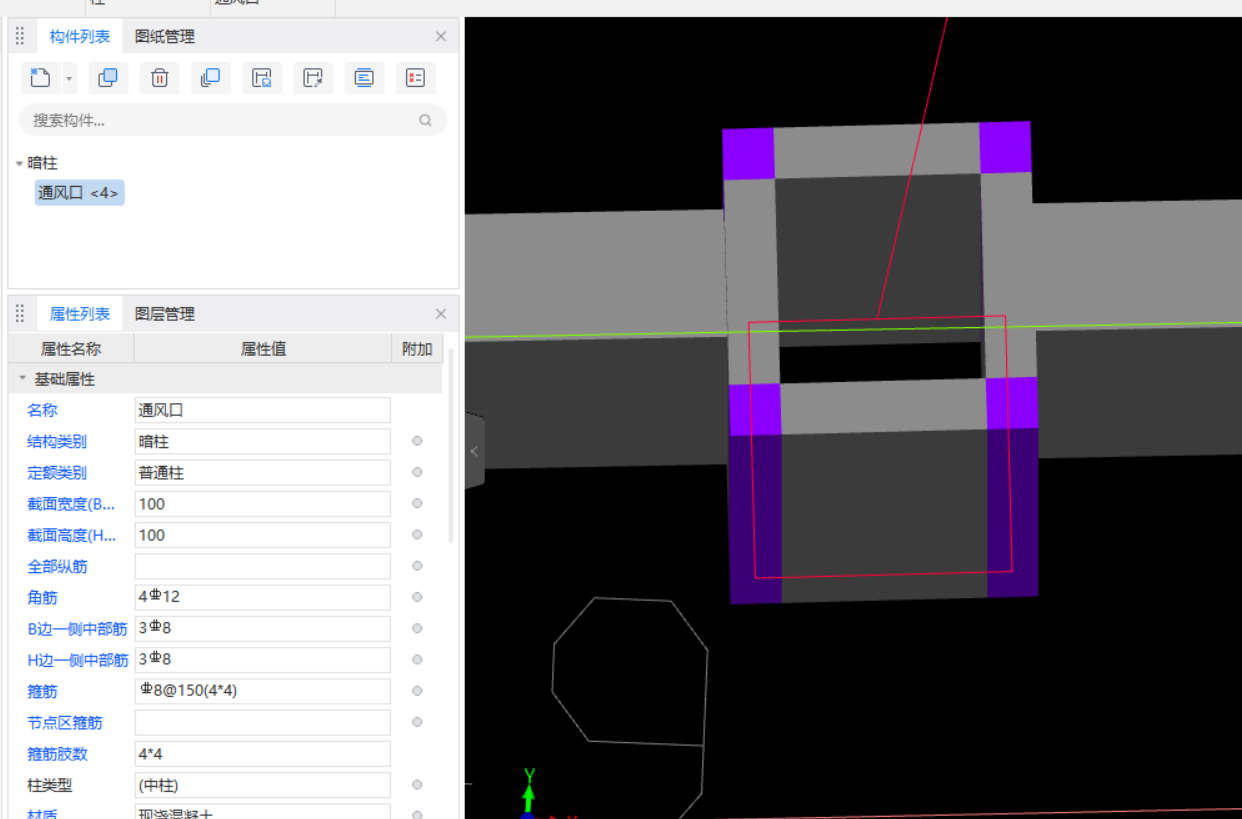Switch to the 图层管理 tab
The image size is (1242, 819).
[165, 314]
